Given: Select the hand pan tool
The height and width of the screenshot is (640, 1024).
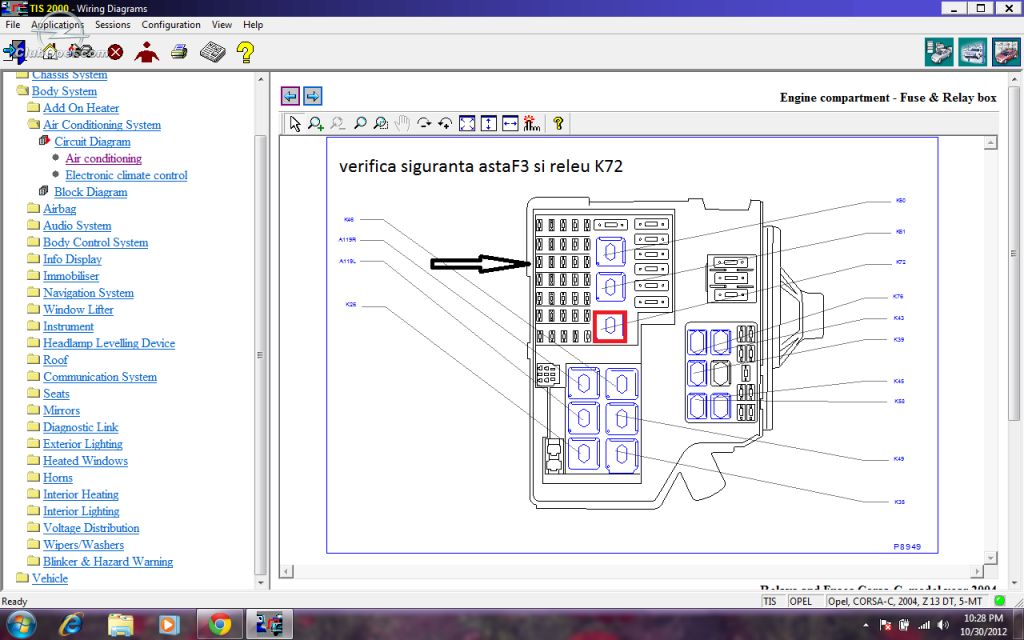Looking at the screenshot, I should [x=402, y=123].
